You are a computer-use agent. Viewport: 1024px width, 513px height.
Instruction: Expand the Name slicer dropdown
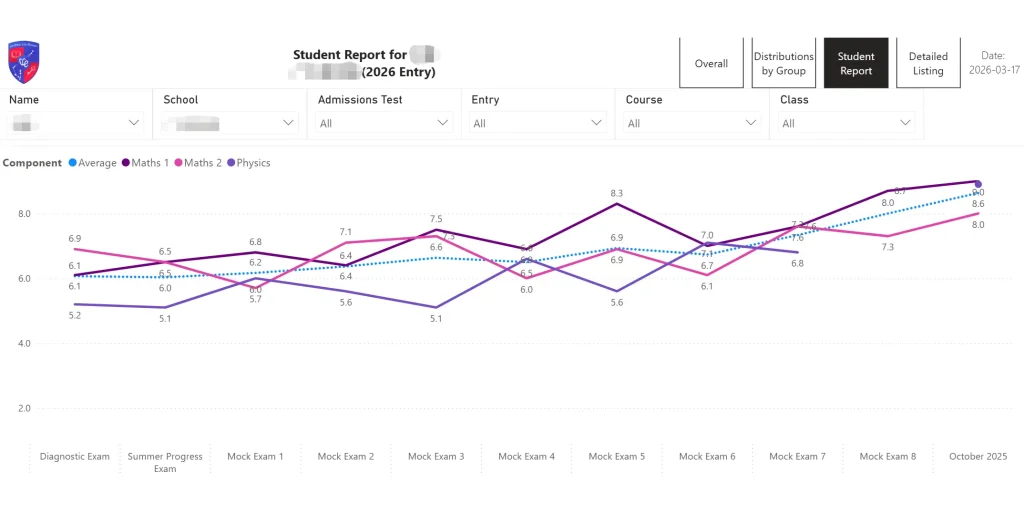pyautogui.click(x=134, y=122)
